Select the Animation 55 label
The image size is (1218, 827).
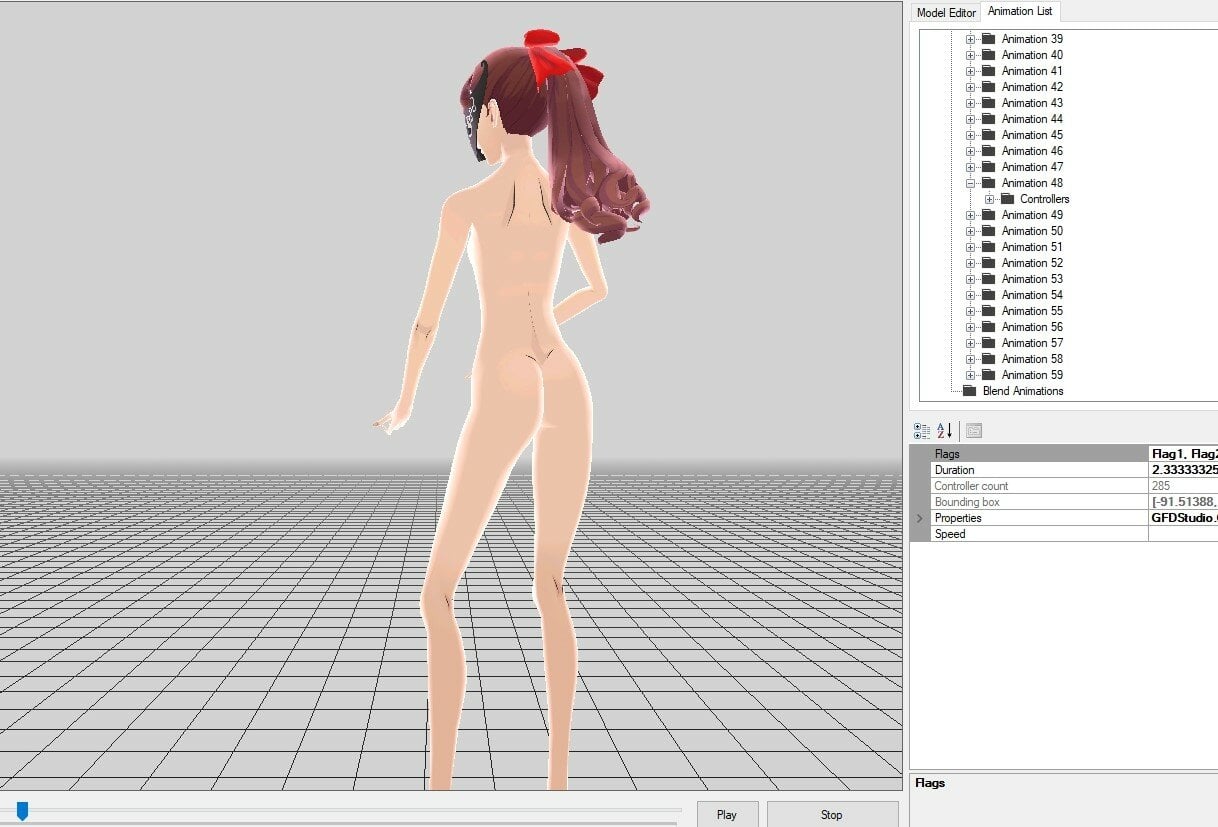1032,311
